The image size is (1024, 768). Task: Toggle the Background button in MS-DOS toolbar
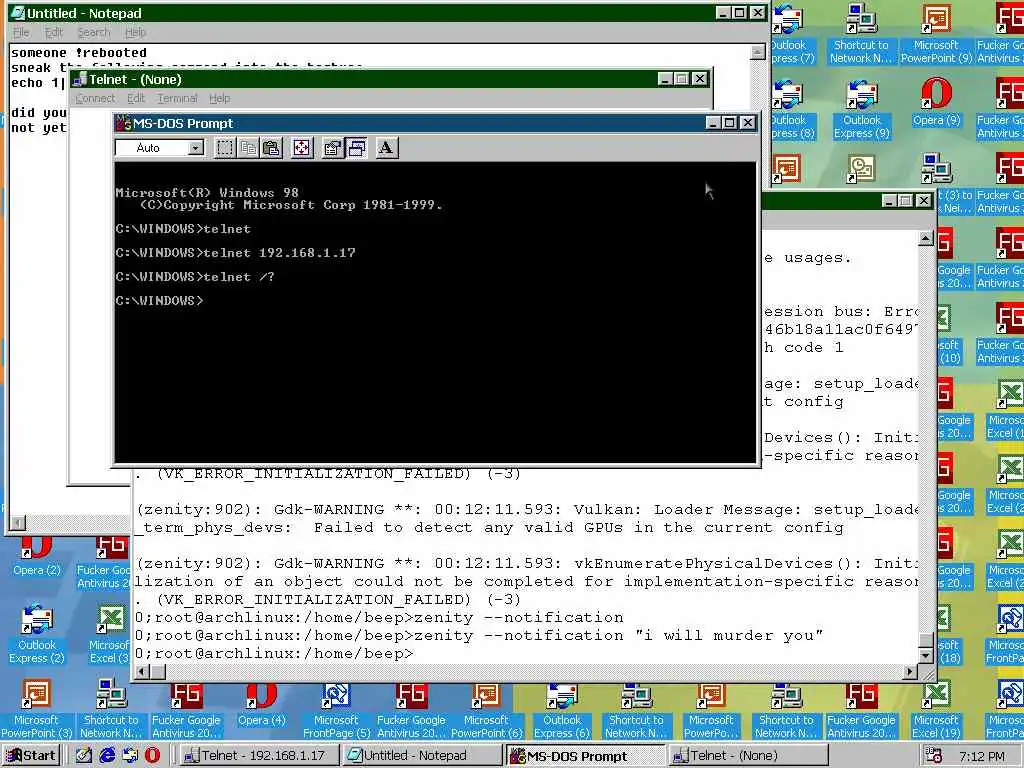coord(357,148)
